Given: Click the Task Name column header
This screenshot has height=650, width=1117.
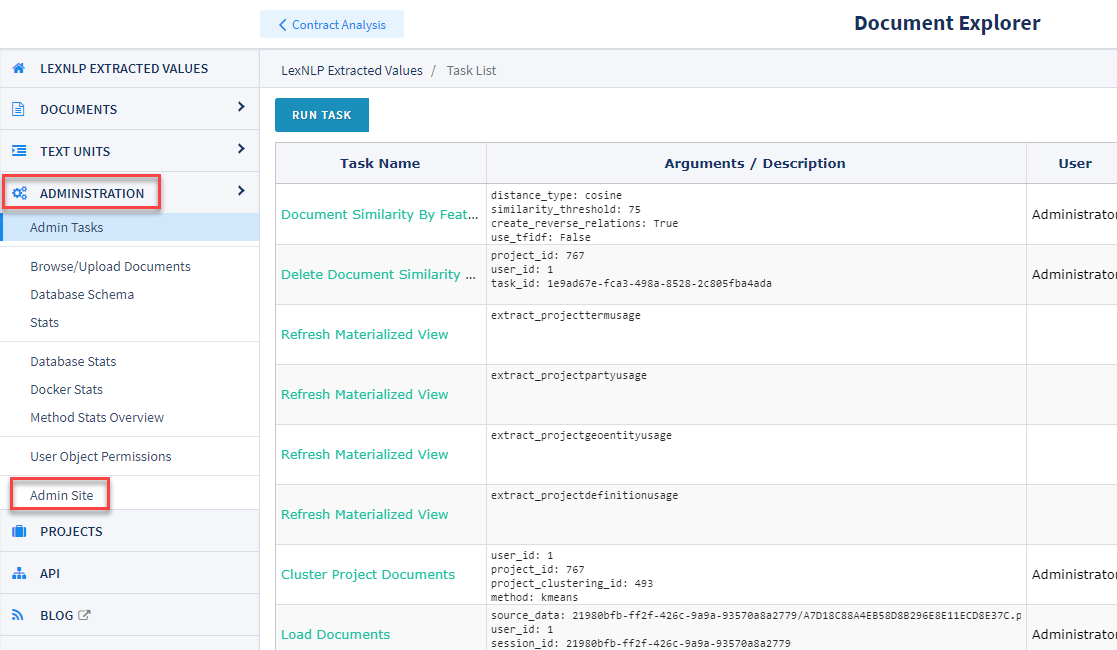Looking at the screenshot, I should (380, 163).
